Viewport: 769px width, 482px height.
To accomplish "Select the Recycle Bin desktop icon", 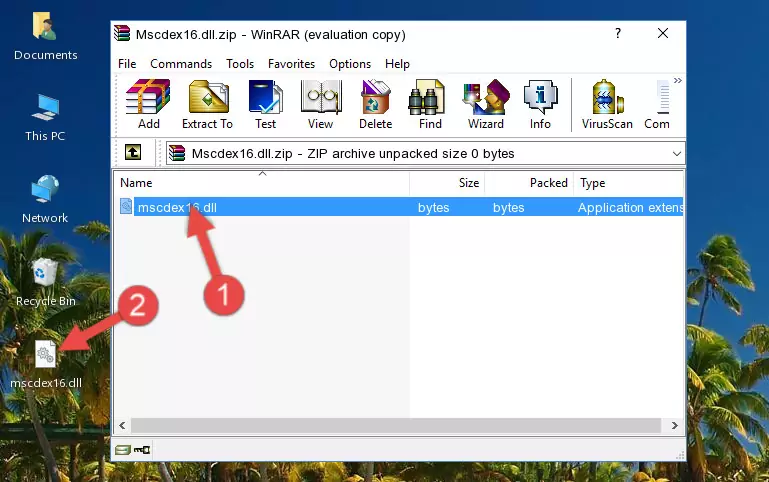I will 45,282.
